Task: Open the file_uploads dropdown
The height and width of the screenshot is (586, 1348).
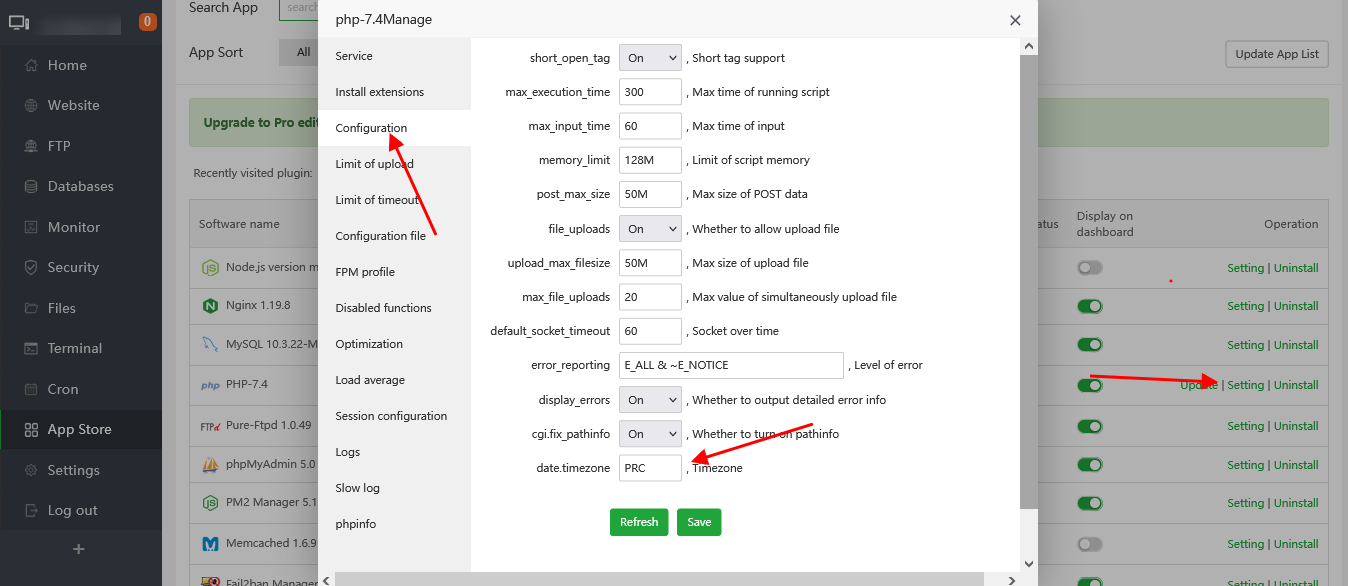Action: click(x=650, y=229)
